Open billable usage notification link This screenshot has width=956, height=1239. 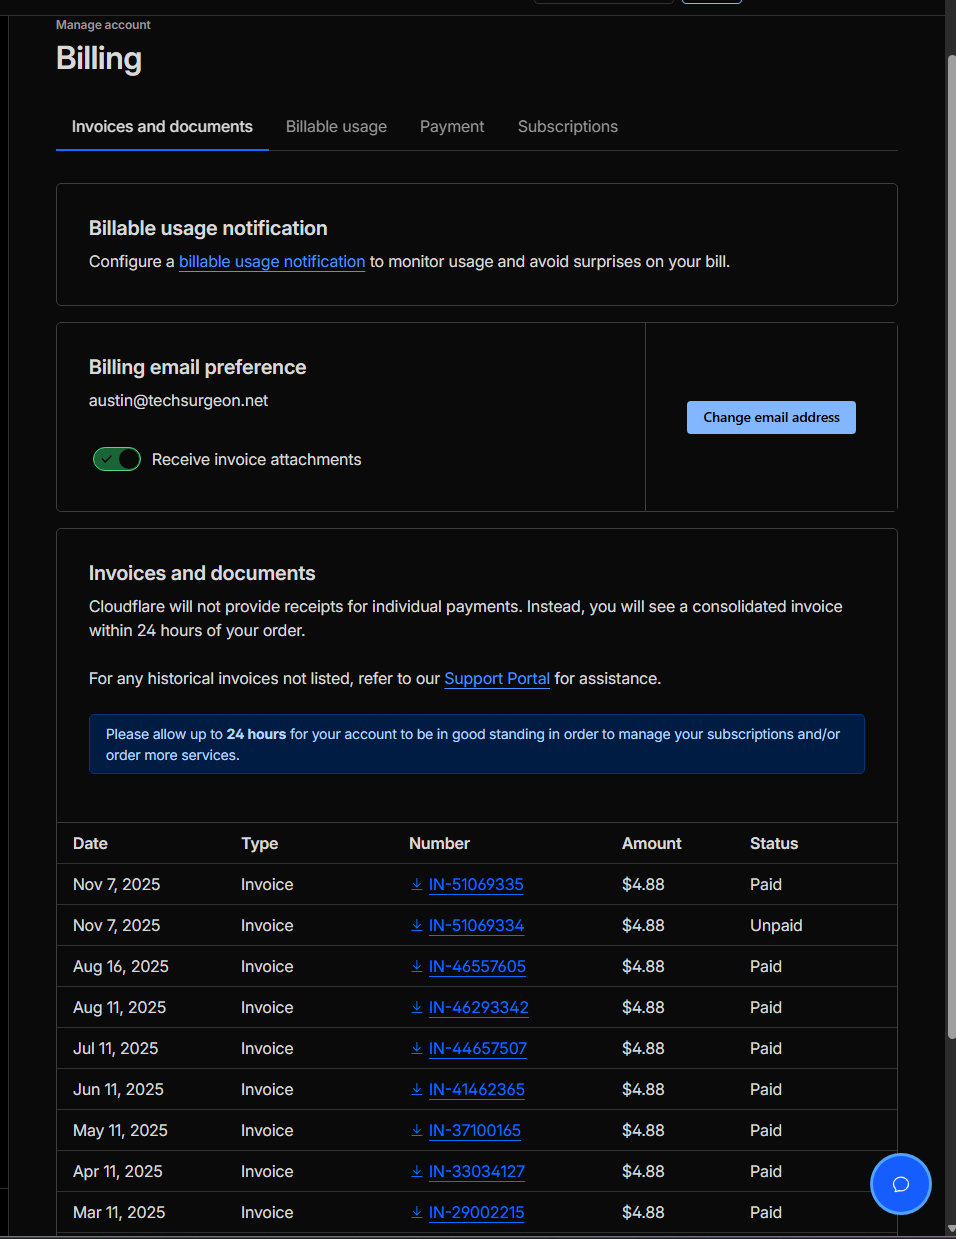[x=272, y=262]
